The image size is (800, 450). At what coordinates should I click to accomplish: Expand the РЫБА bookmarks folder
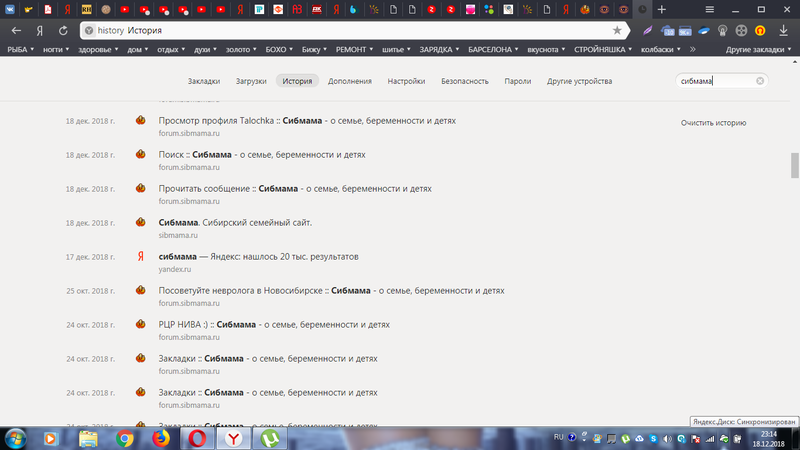pyautogui.click(x=20, y=49)
